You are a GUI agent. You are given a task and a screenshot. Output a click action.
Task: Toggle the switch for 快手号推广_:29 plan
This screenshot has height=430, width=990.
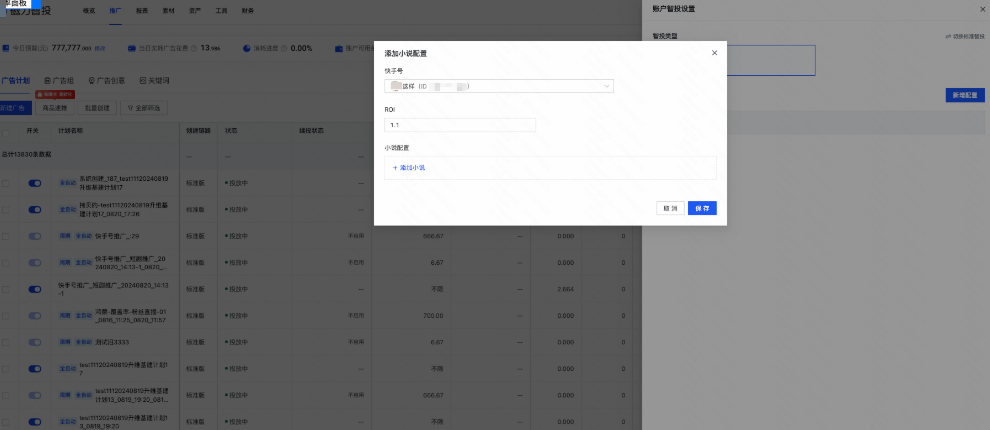35,236
